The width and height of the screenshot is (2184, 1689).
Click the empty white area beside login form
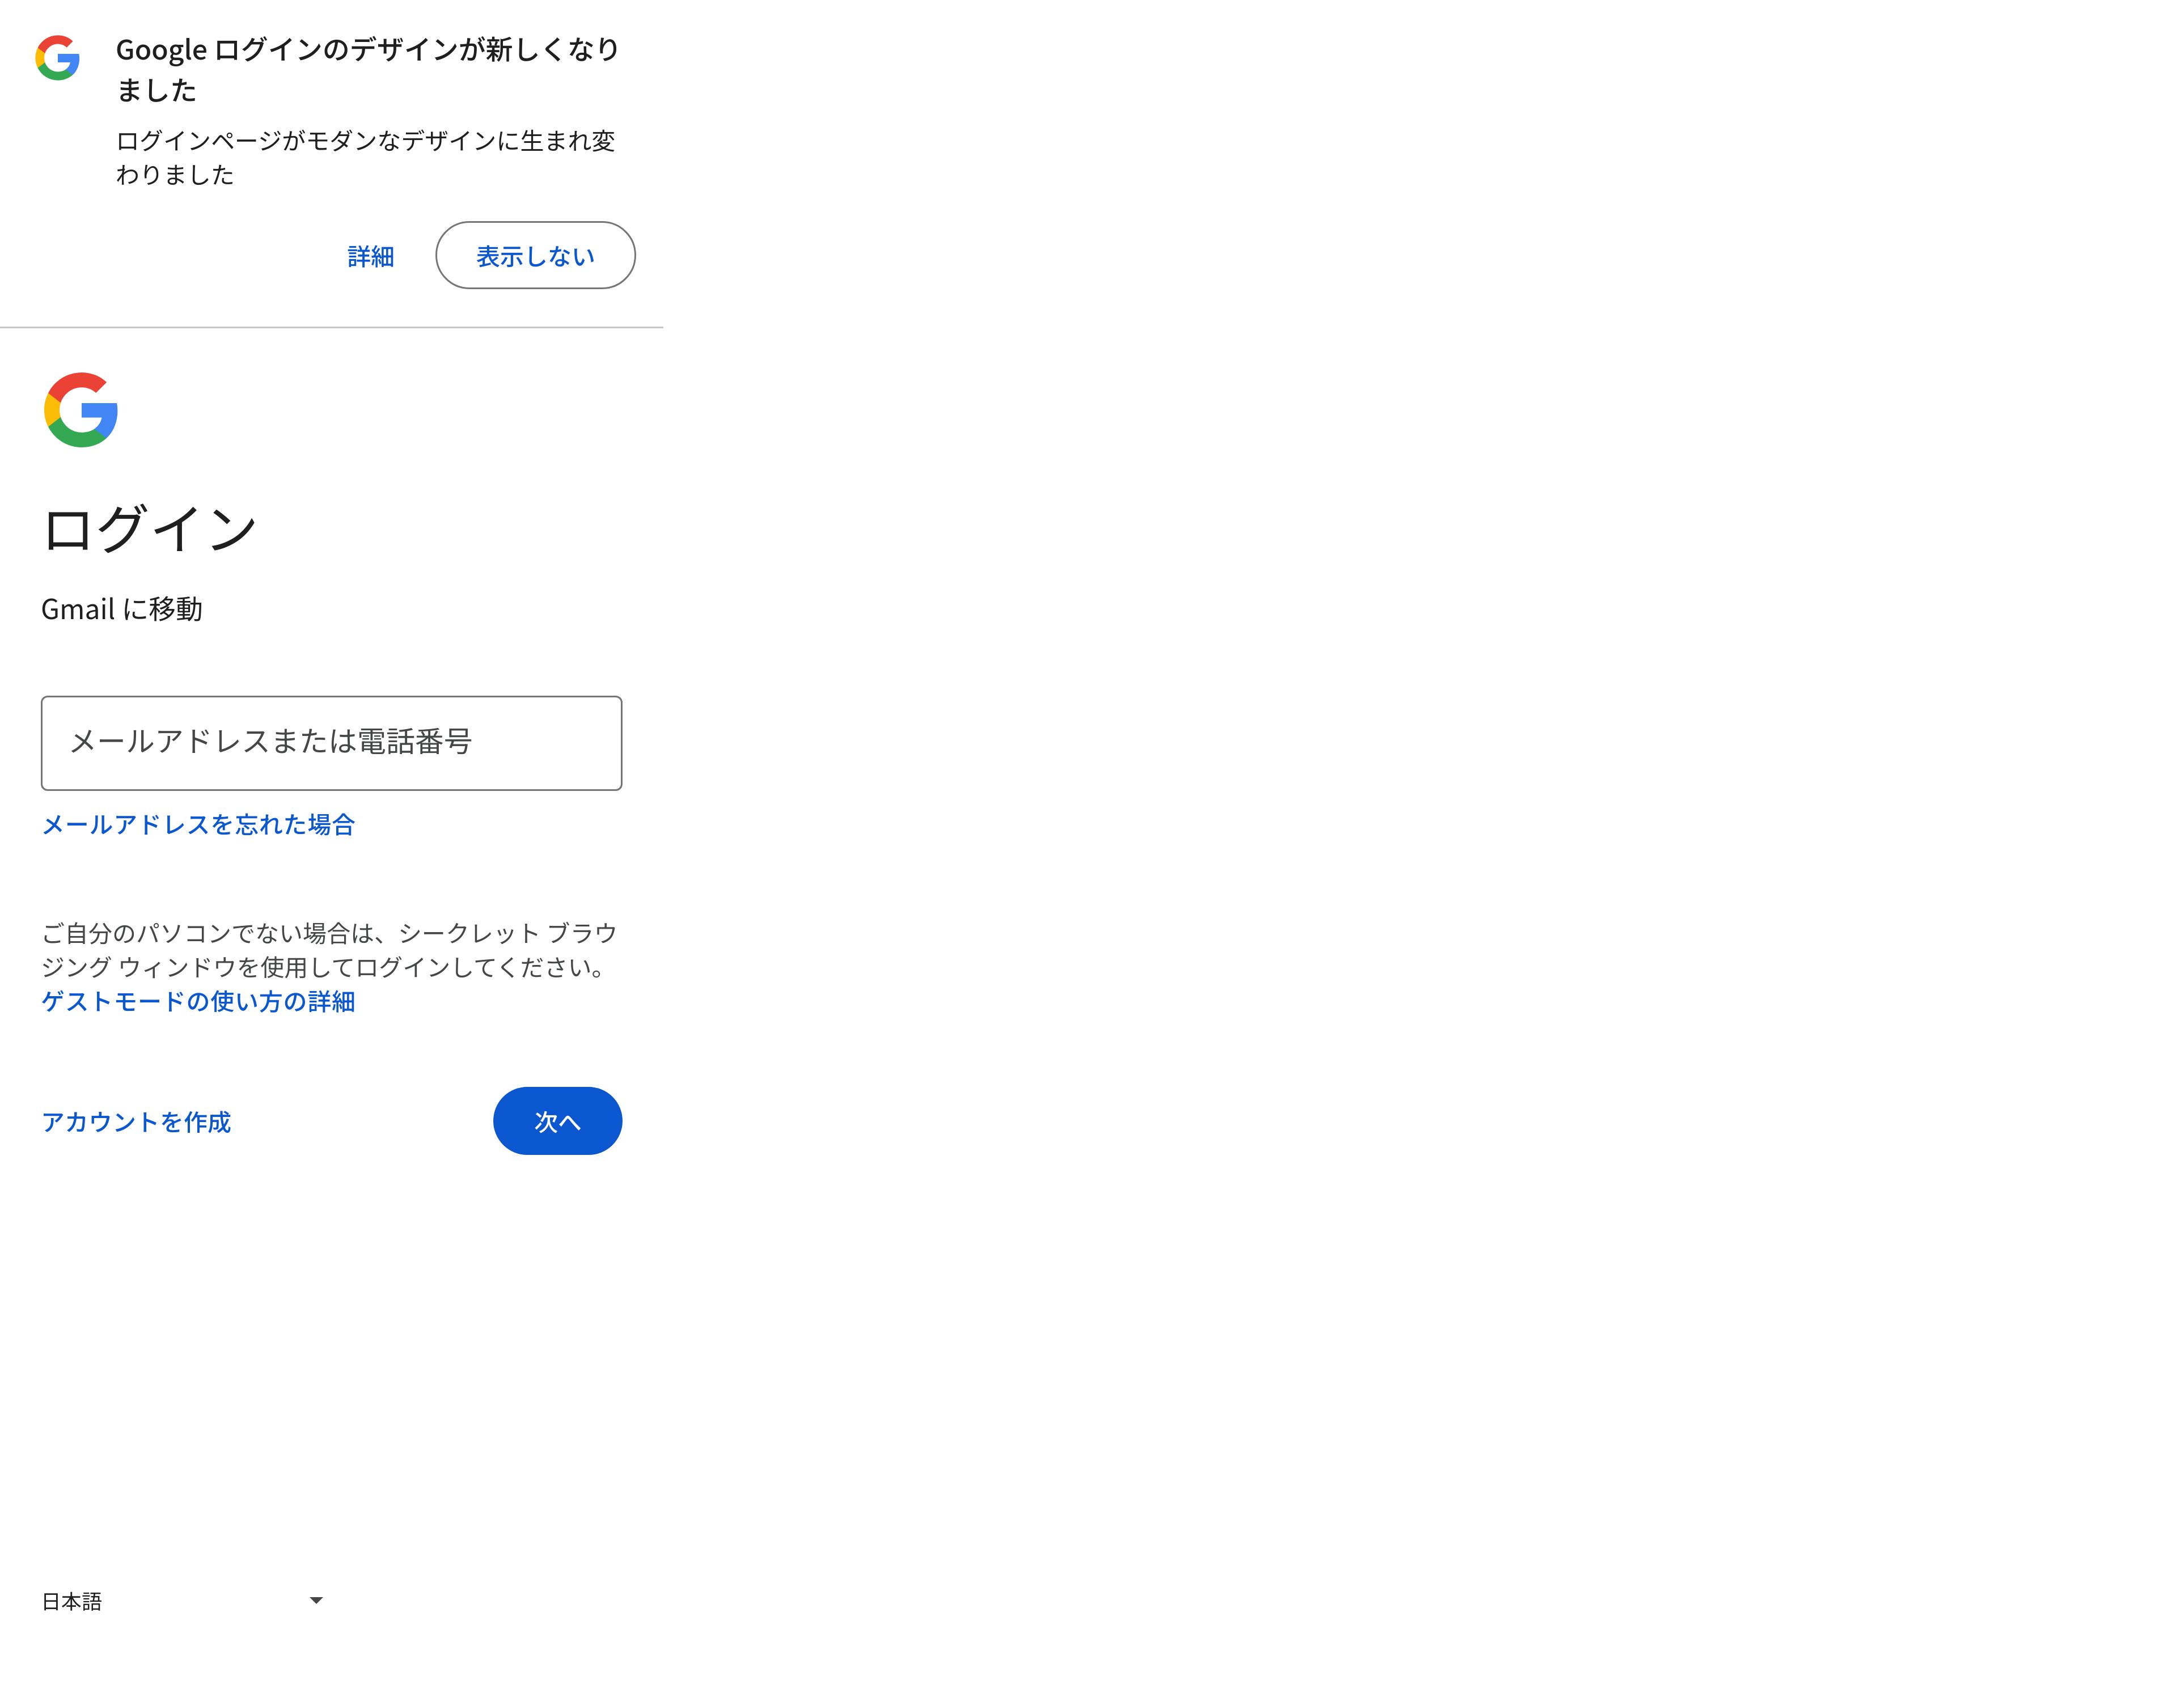[1400, 800]
